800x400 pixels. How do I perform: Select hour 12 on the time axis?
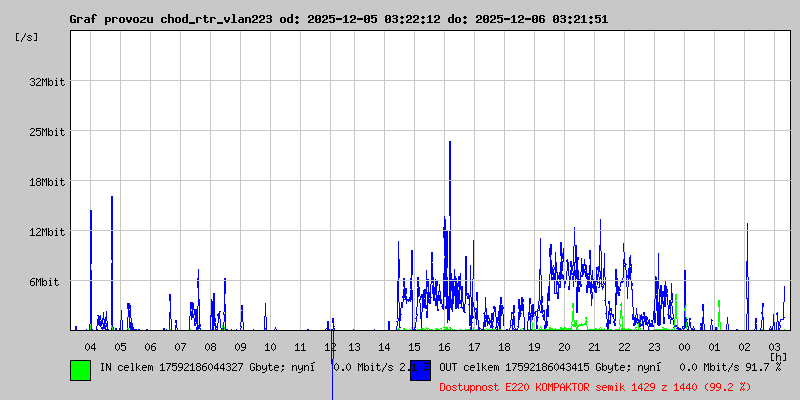[330, 347]
